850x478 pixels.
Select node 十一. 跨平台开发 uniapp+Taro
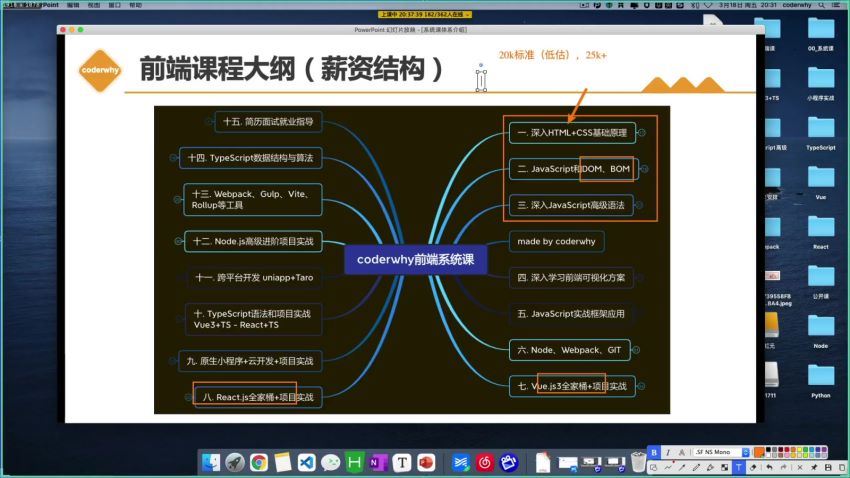coord(254,277)
